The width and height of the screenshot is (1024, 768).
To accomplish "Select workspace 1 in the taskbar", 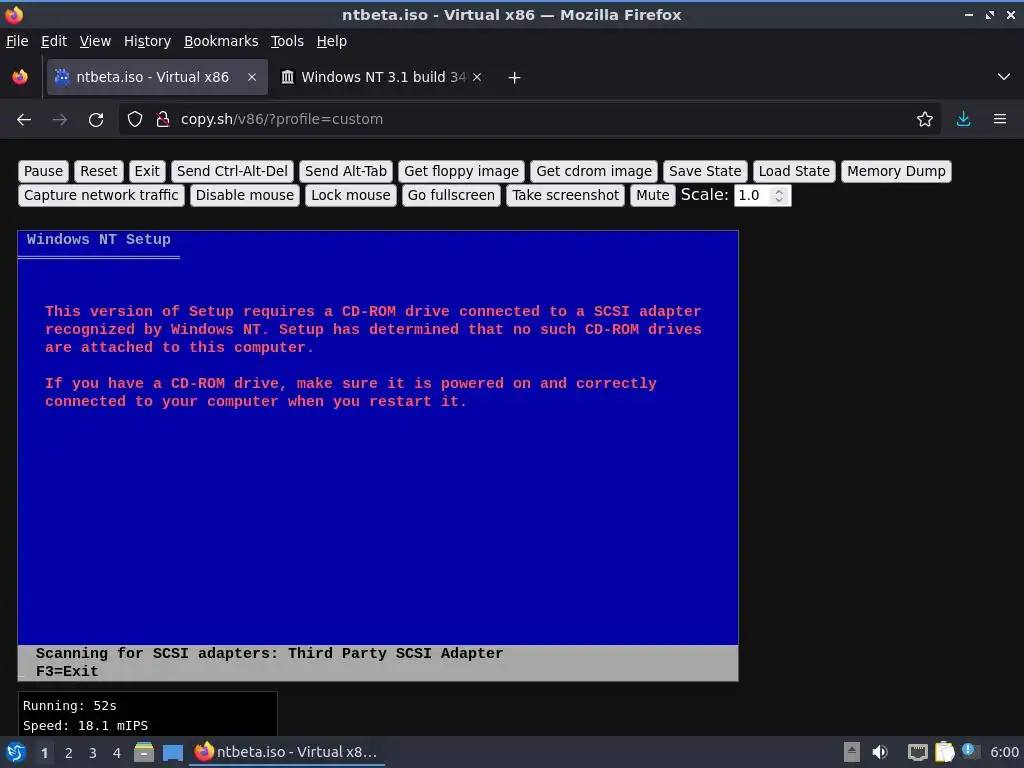I will [44, 753].
